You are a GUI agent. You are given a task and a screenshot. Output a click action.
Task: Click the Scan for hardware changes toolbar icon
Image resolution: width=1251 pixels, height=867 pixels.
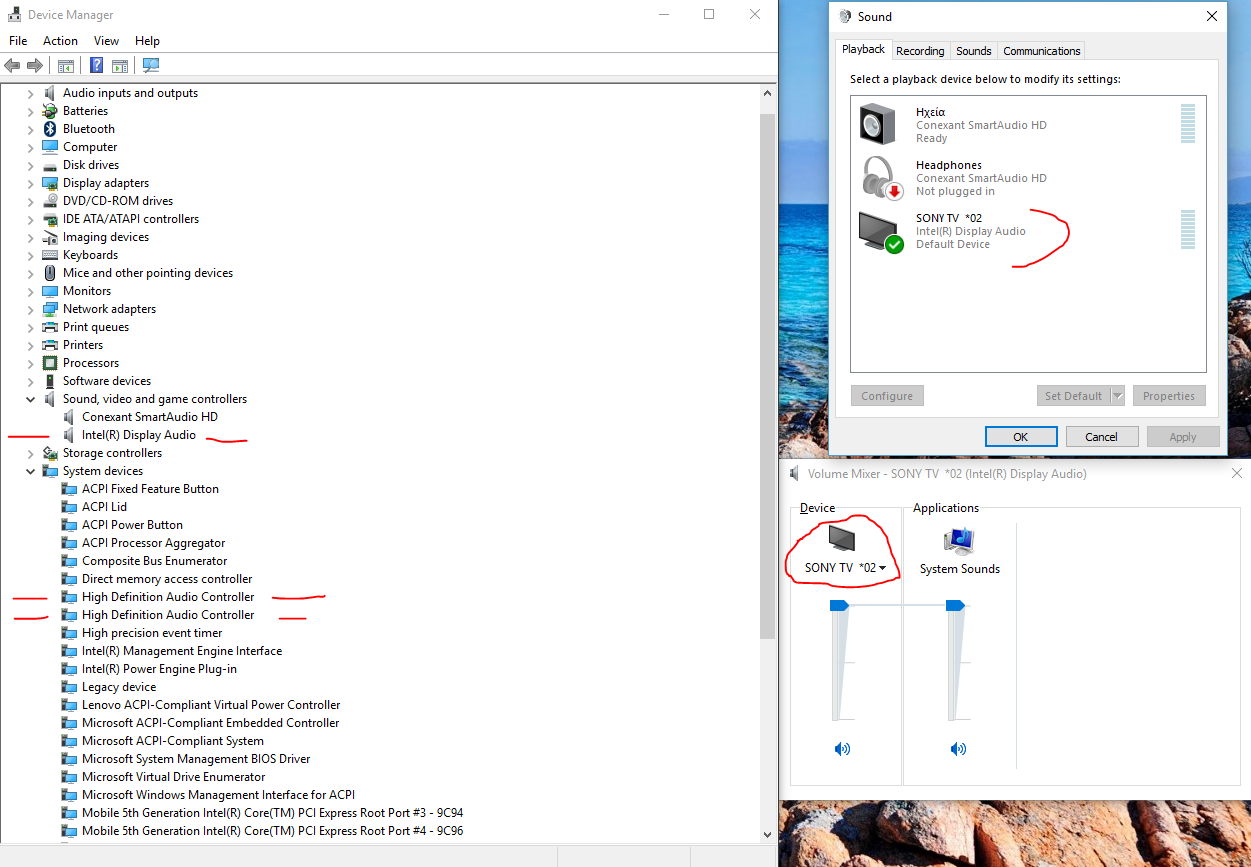[151, 65]
